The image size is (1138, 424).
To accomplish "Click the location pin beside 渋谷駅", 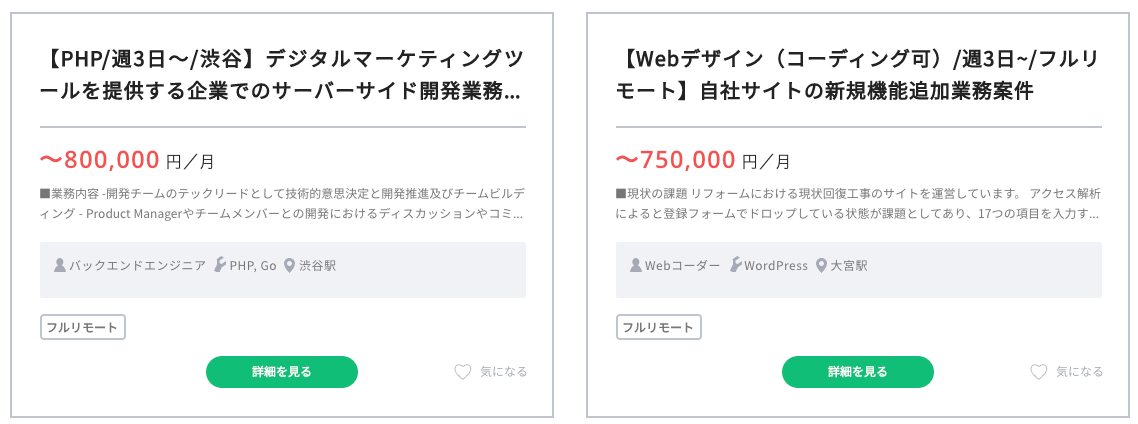I will click(290, 266).
